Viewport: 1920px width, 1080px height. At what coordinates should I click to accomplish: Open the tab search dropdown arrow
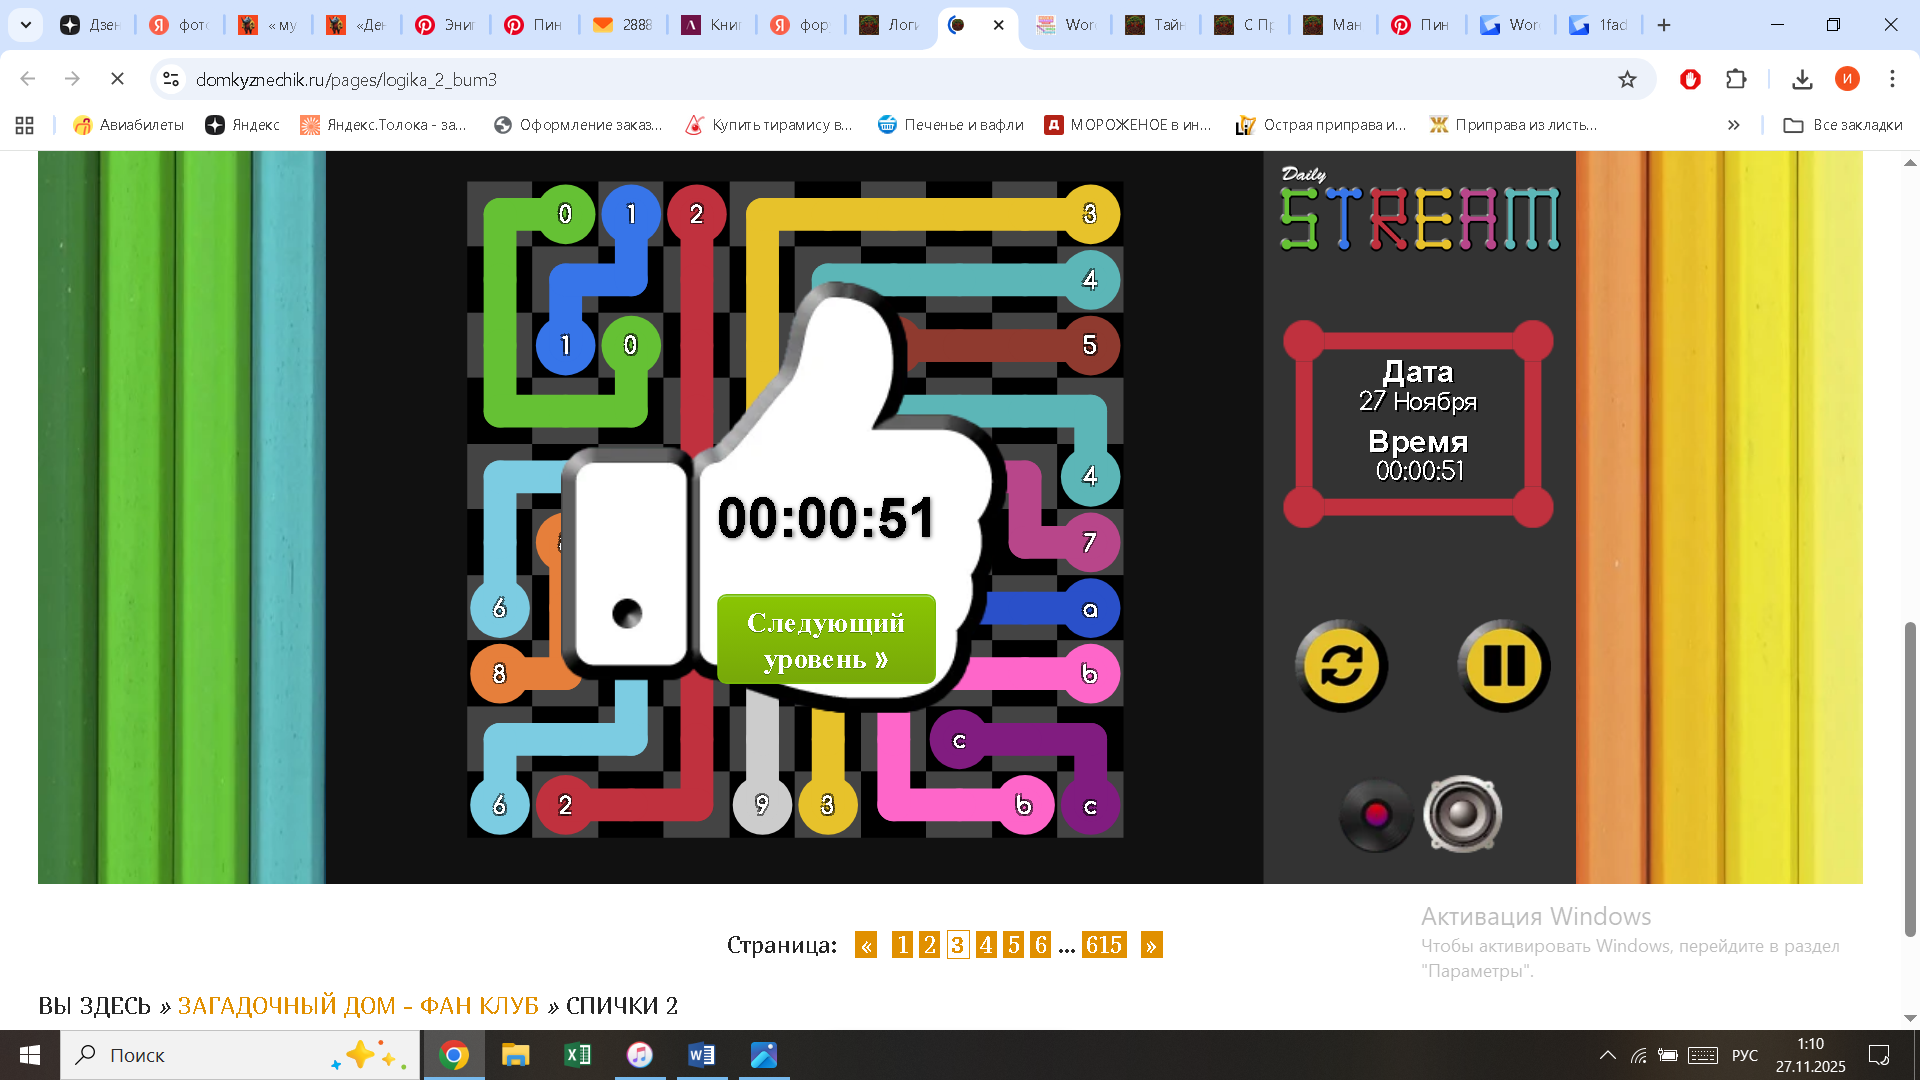(25, 25)
